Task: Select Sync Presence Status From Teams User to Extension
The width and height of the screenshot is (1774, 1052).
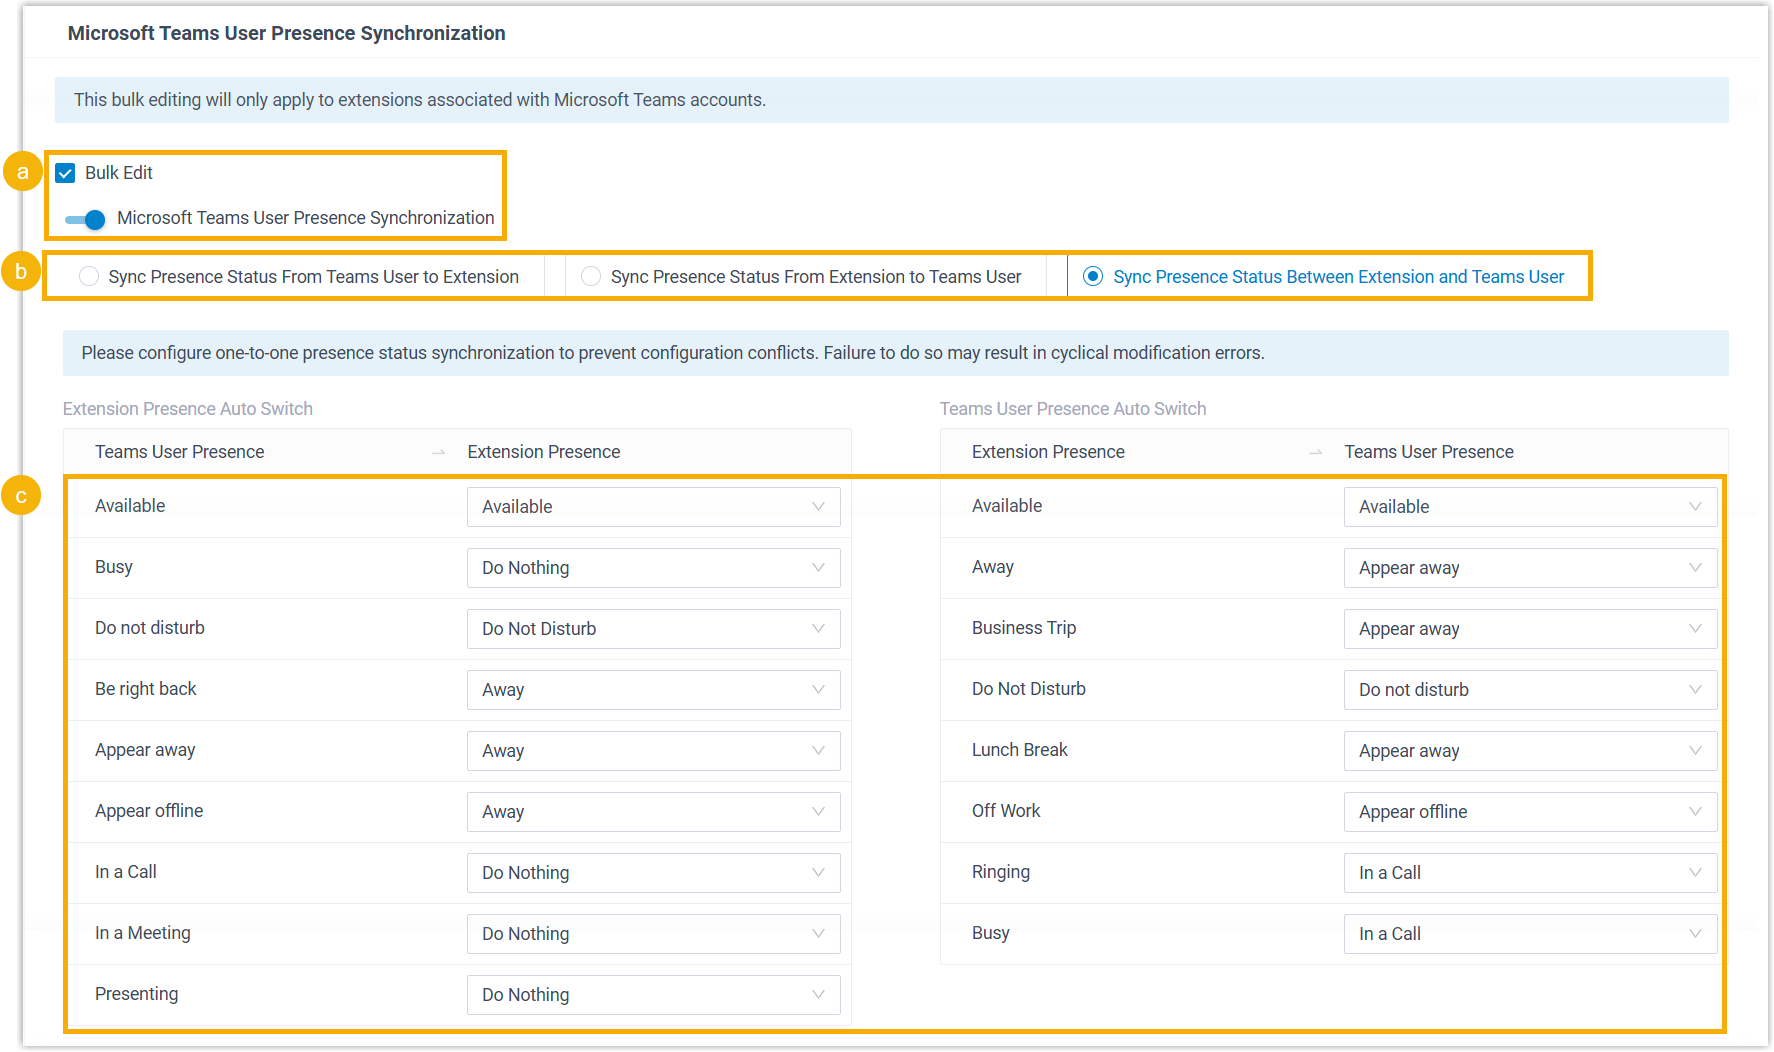Action: pyautogui.click(x=90, y=277)
